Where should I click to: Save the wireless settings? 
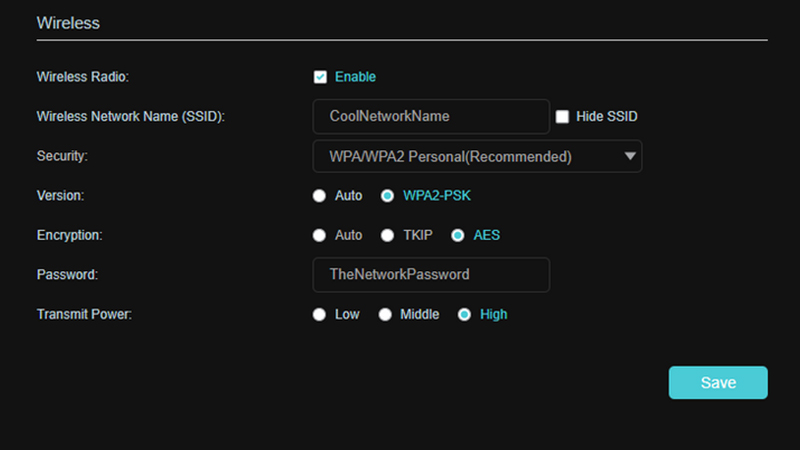point(718,383)
